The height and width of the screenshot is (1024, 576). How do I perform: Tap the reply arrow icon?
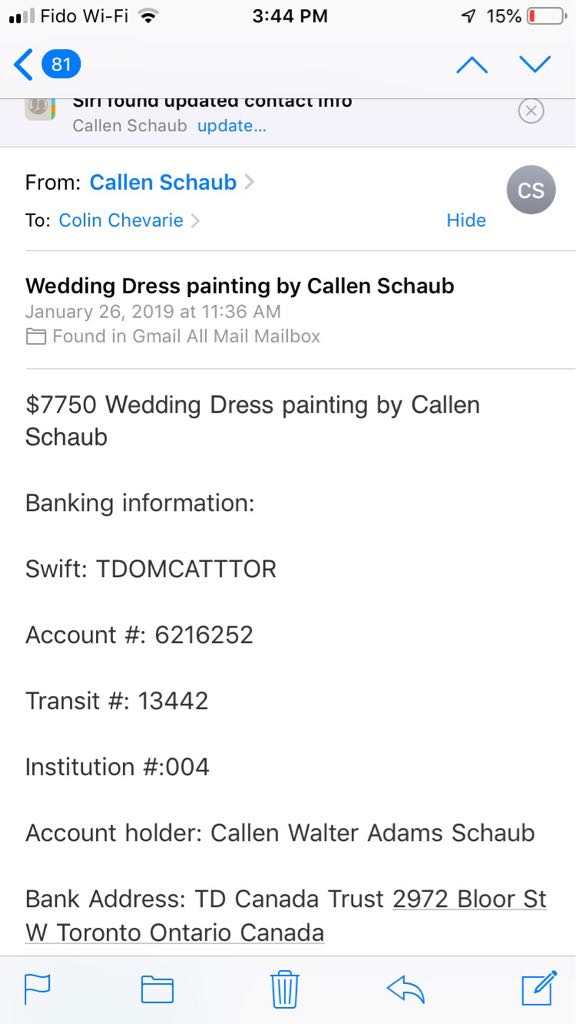pos(406,988)
